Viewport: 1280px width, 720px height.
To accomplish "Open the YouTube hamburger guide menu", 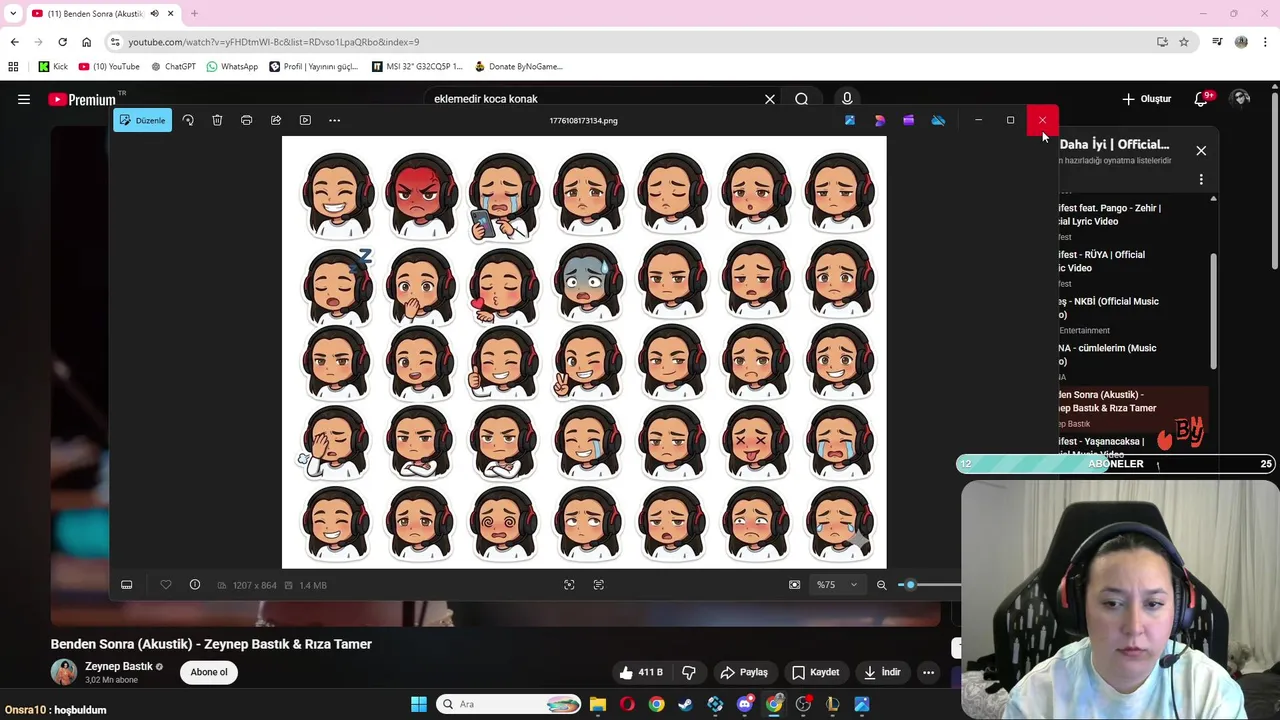I will (x=24, y=99).
